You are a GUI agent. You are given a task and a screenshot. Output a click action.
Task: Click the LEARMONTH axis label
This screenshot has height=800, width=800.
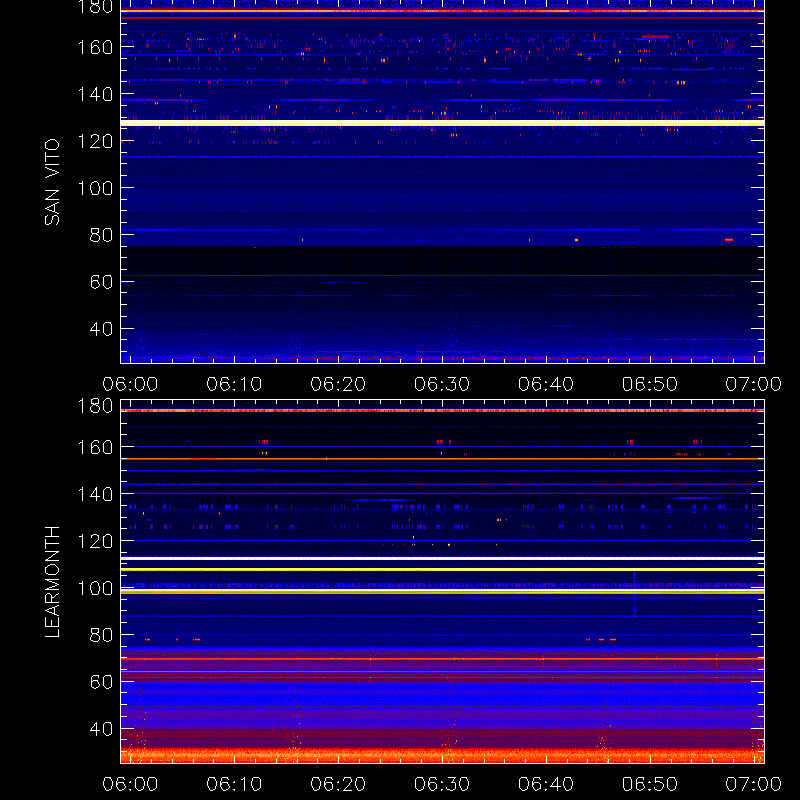(52, 582)
